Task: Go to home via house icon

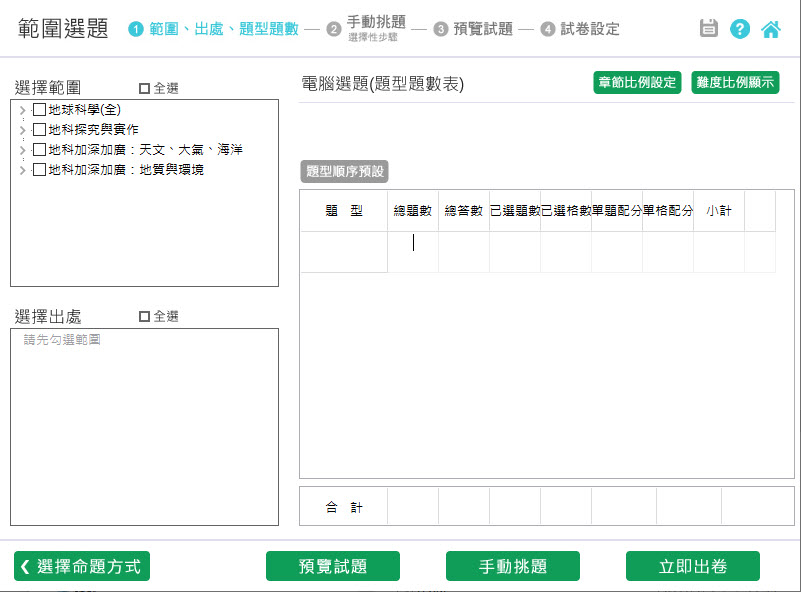Action: 771,29
